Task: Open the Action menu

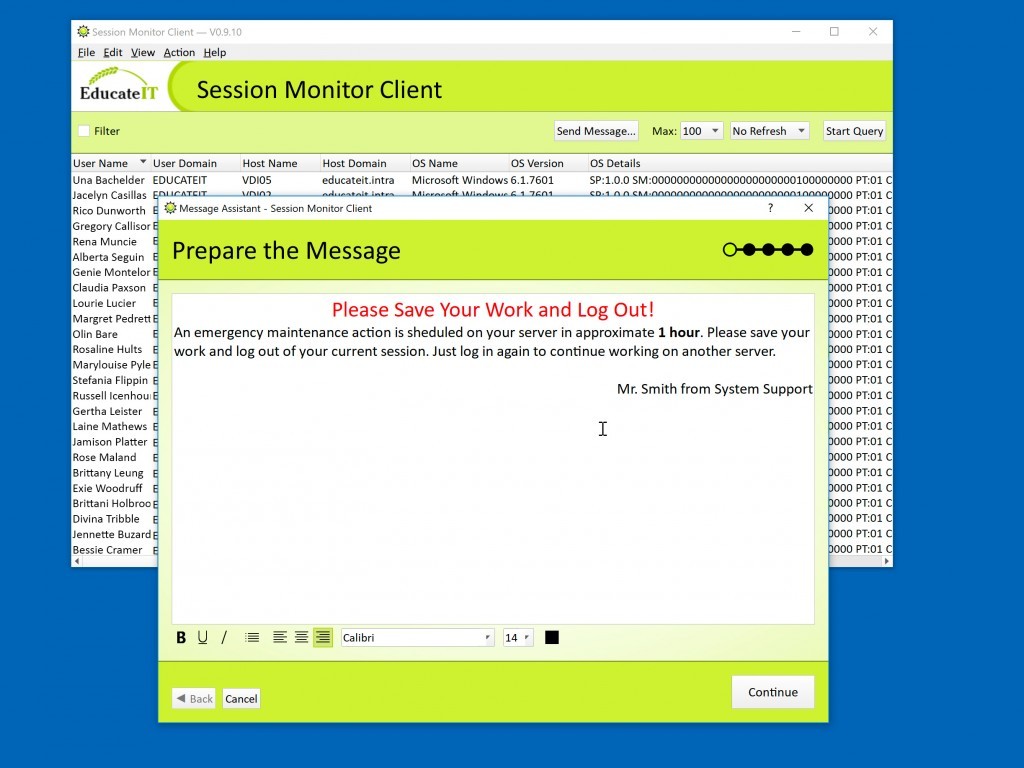Action: (x=179, y=52)
